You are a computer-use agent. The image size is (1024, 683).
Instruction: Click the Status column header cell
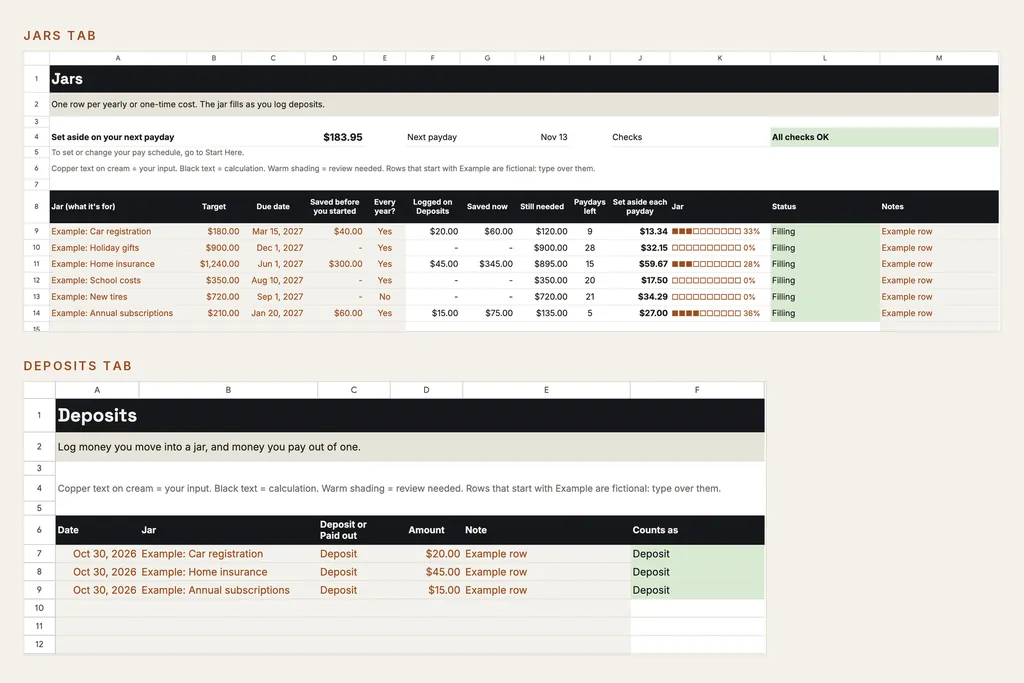[825, 206]
